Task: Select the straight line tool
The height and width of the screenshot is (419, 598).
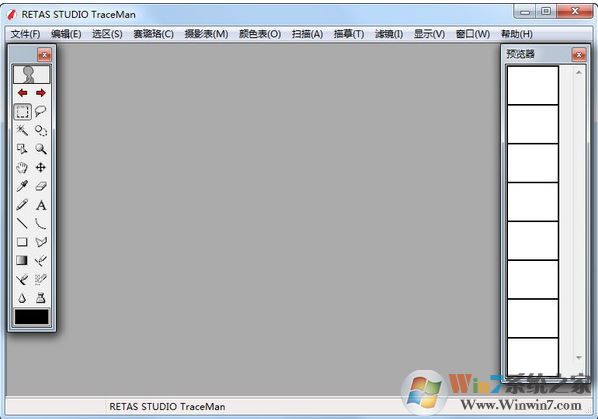Action: [x=22, y=223]
